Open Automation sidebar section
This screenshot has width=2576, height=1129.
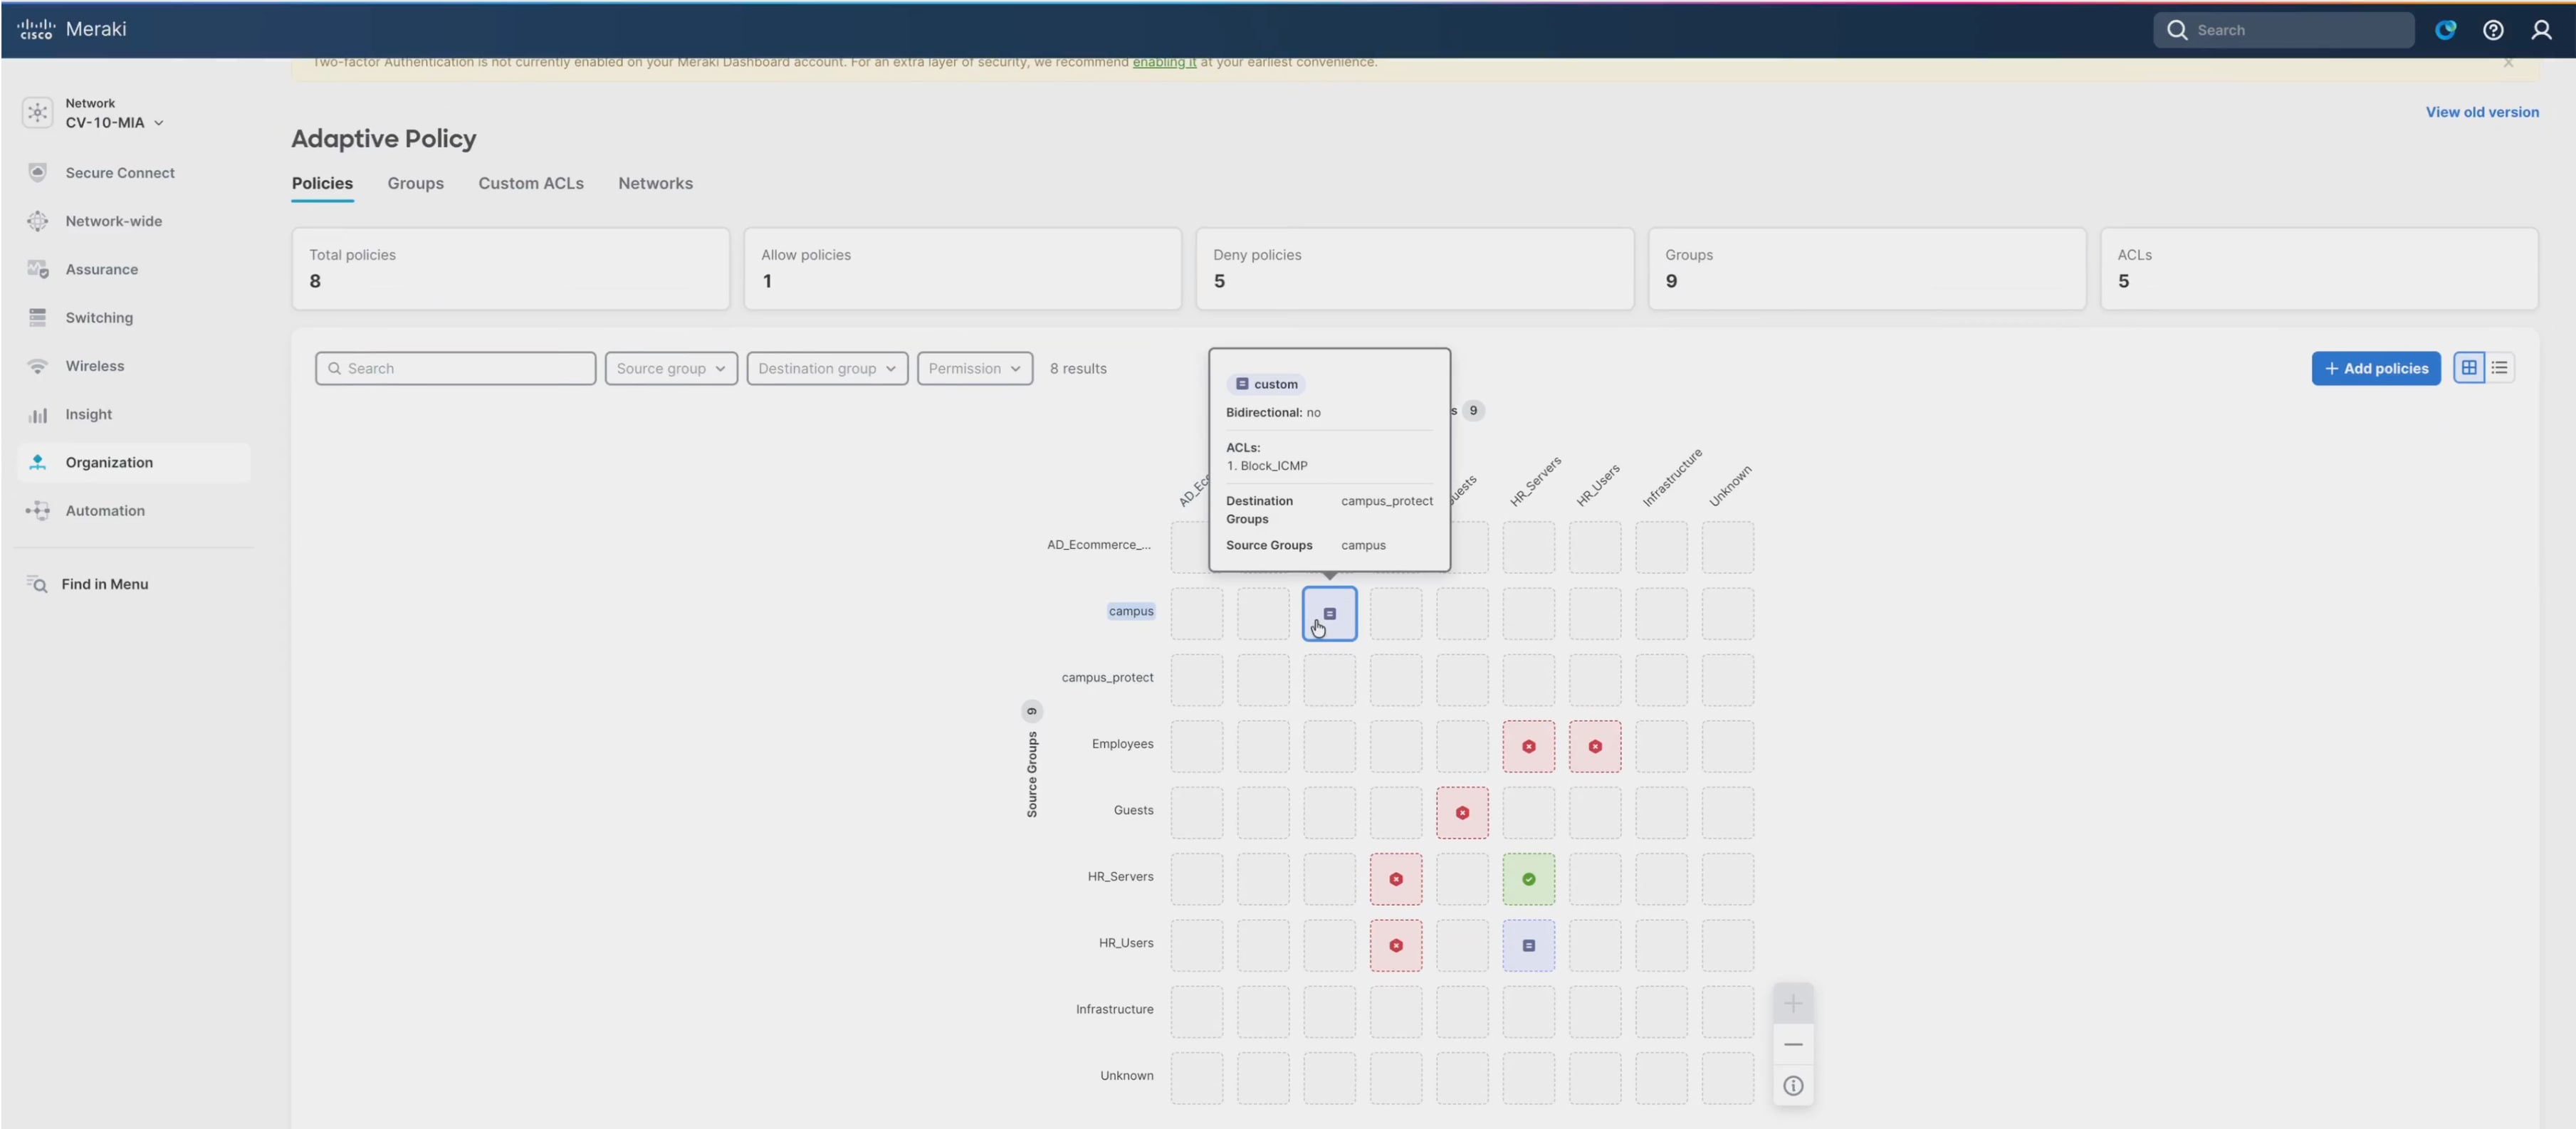point(105,510)
